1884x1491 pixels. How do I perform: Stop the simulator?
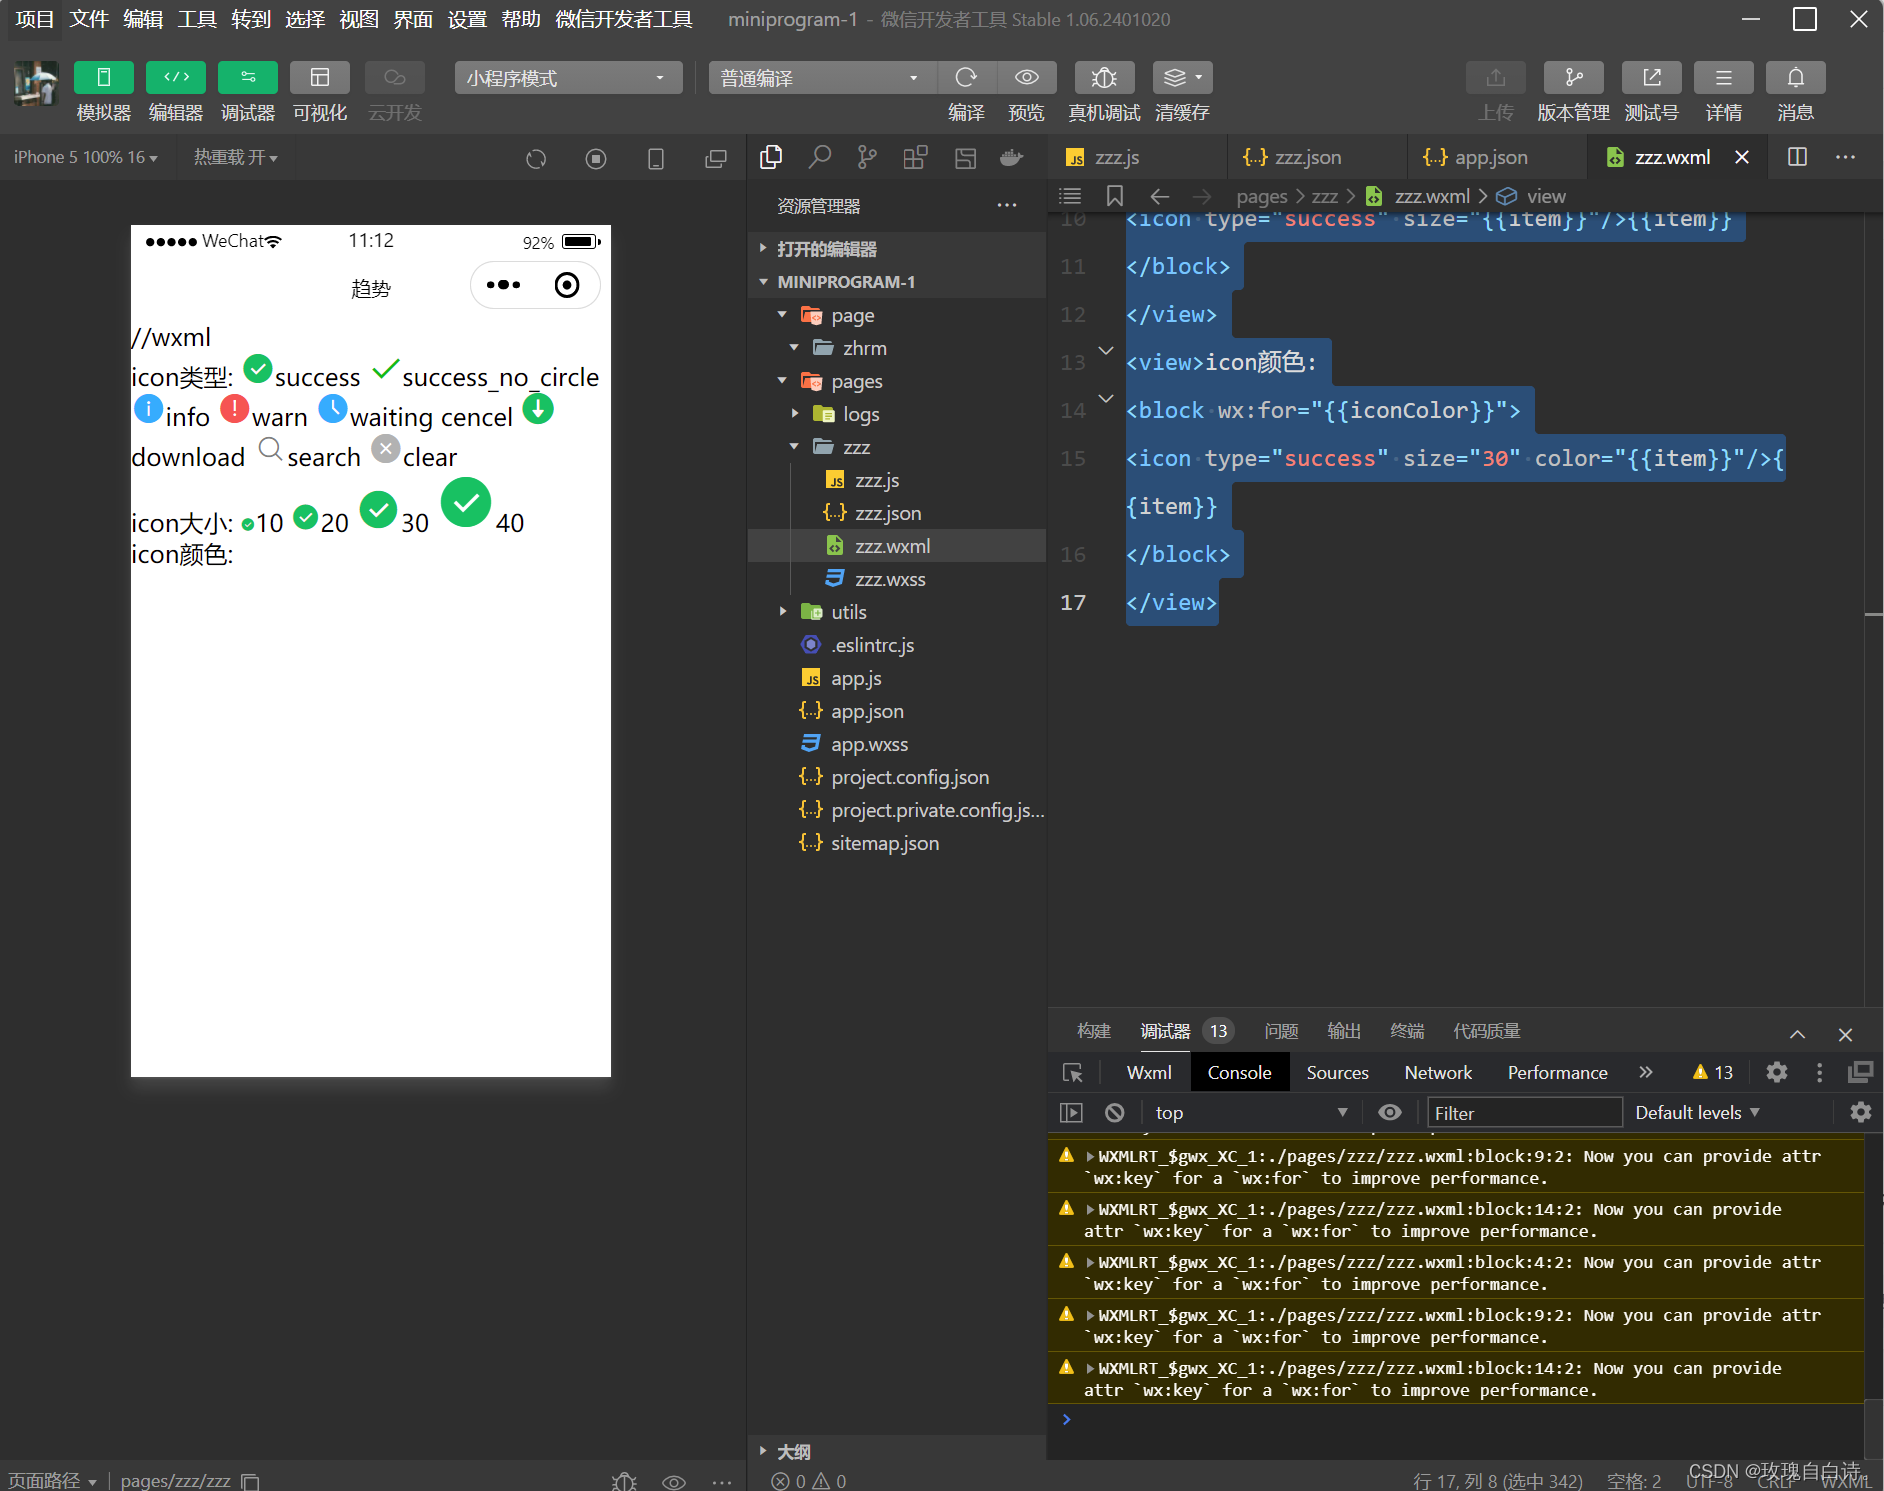click(596, 158)
